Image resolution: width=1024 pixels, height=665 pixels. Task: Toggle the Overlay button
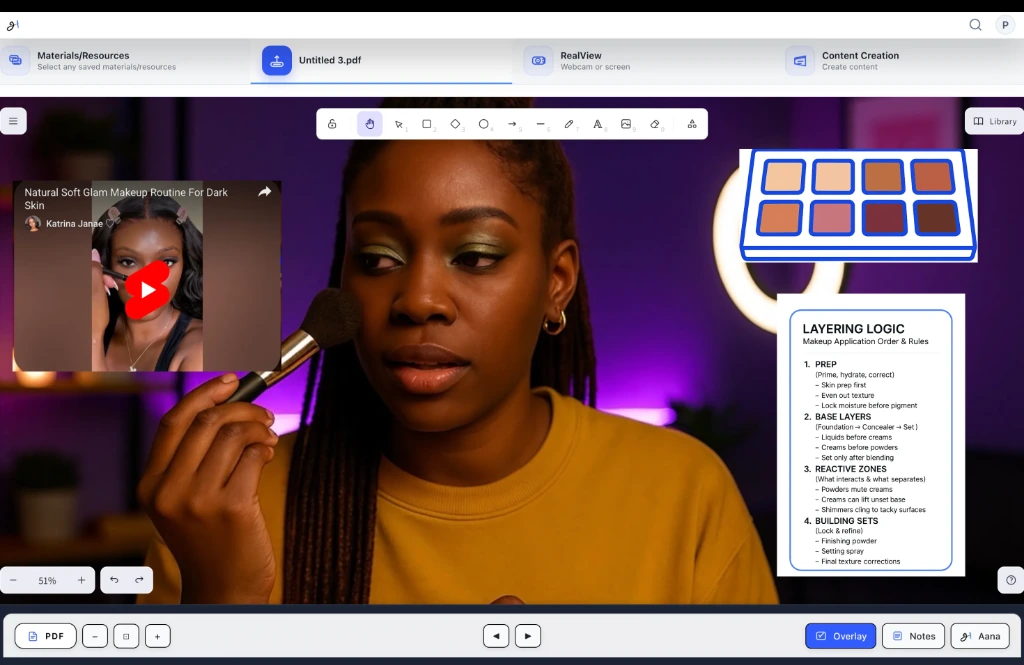(x=840, y=636)
